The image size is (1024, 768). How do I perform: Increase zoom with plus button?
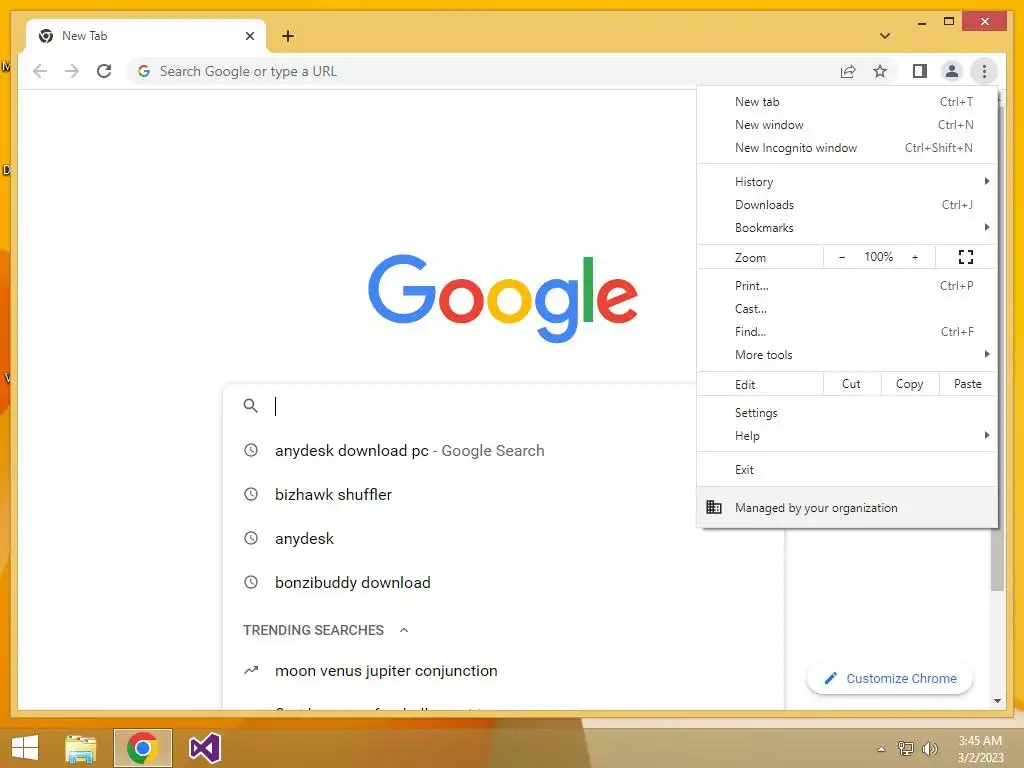point(915,257)
